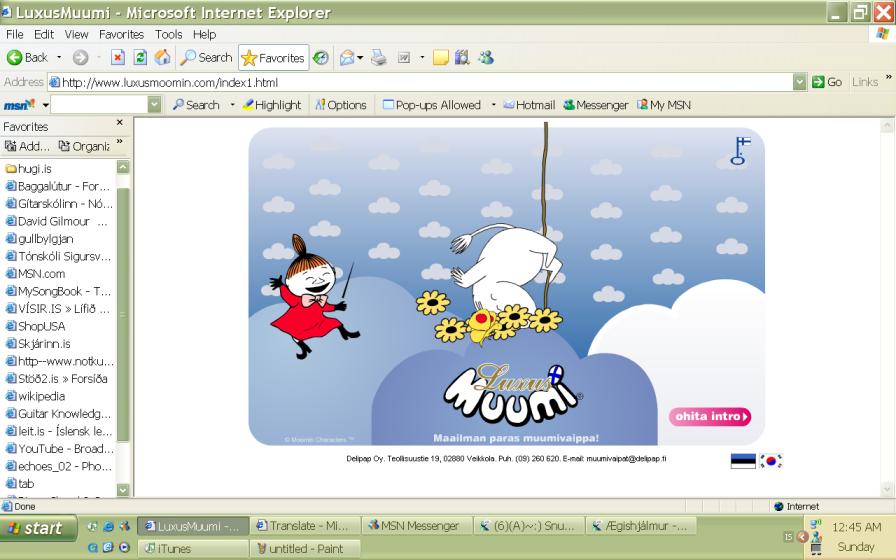
Task: Select the Estonian flag
Action: point(743,461)
